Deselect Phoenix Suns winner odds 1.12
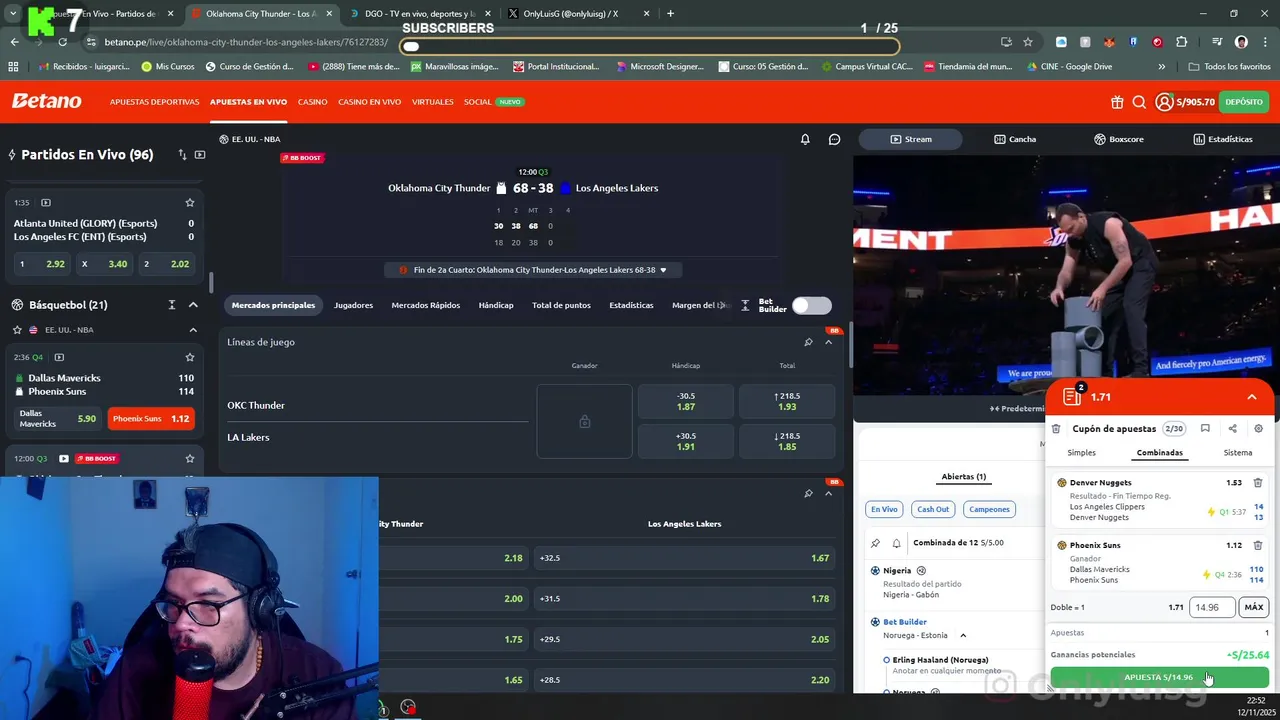This screenshot has width=1280, height=720. click(151, 419)
